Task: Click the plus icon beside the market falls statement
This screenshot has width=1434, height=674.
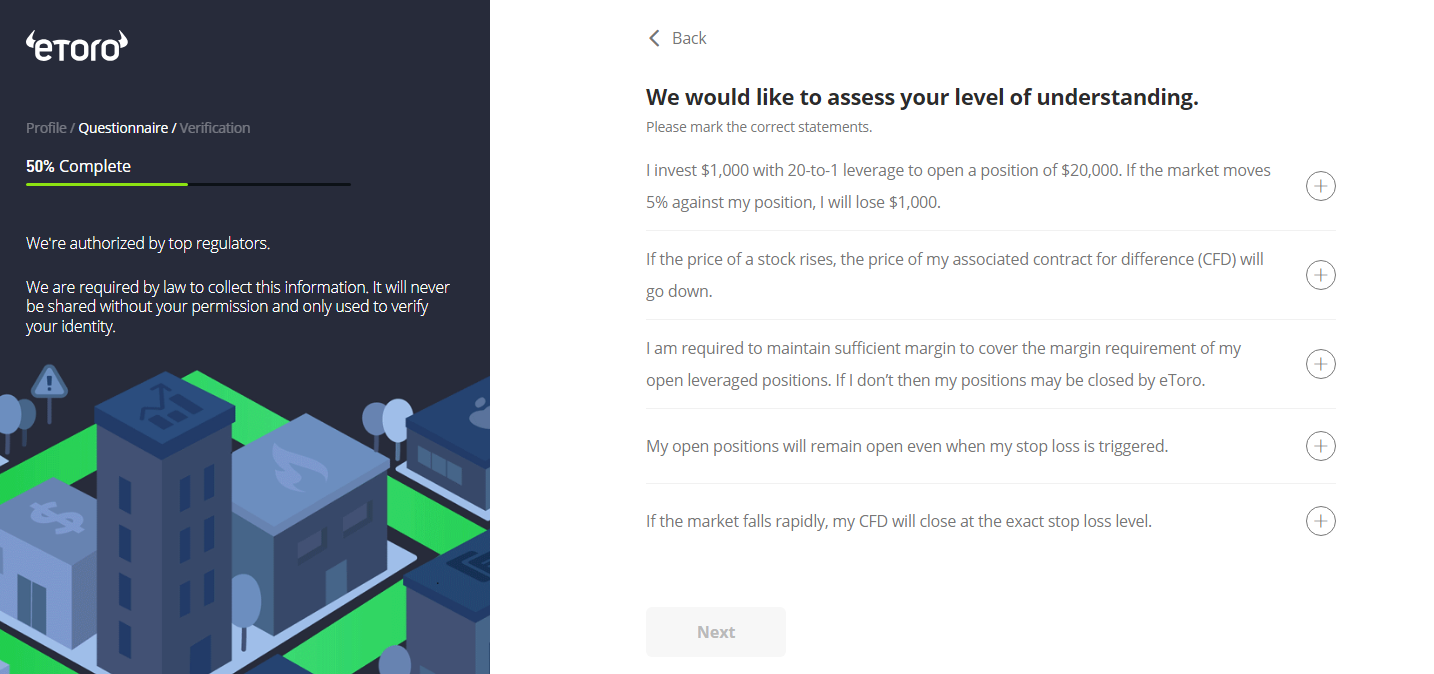Action: (x=1320, y=521)
